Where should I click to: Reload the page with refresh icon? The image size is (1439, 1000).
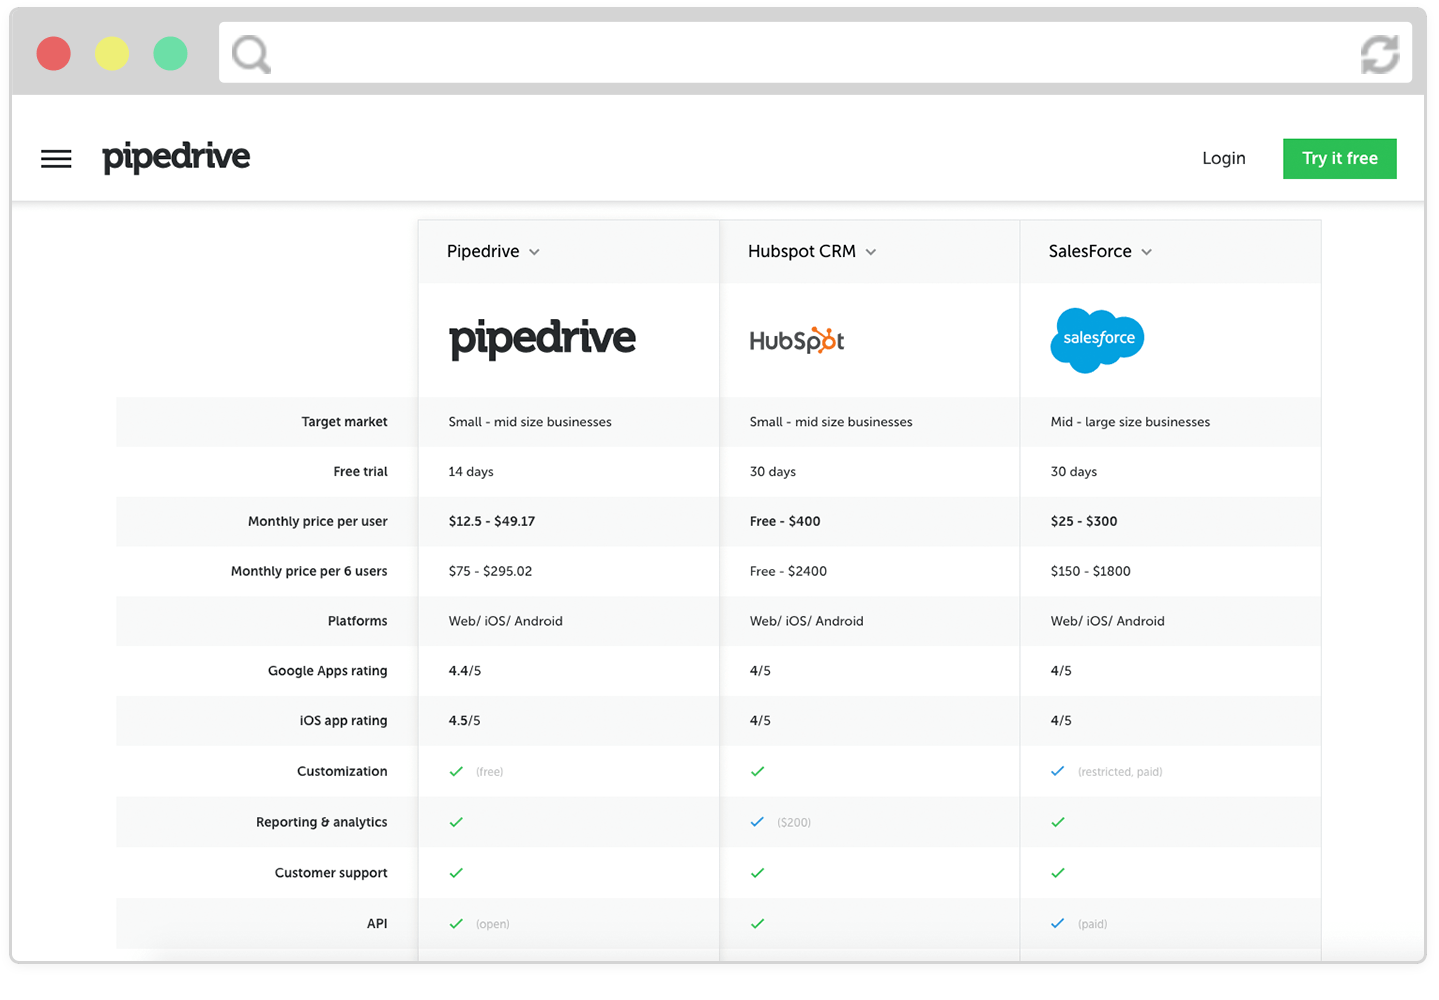1380,54
